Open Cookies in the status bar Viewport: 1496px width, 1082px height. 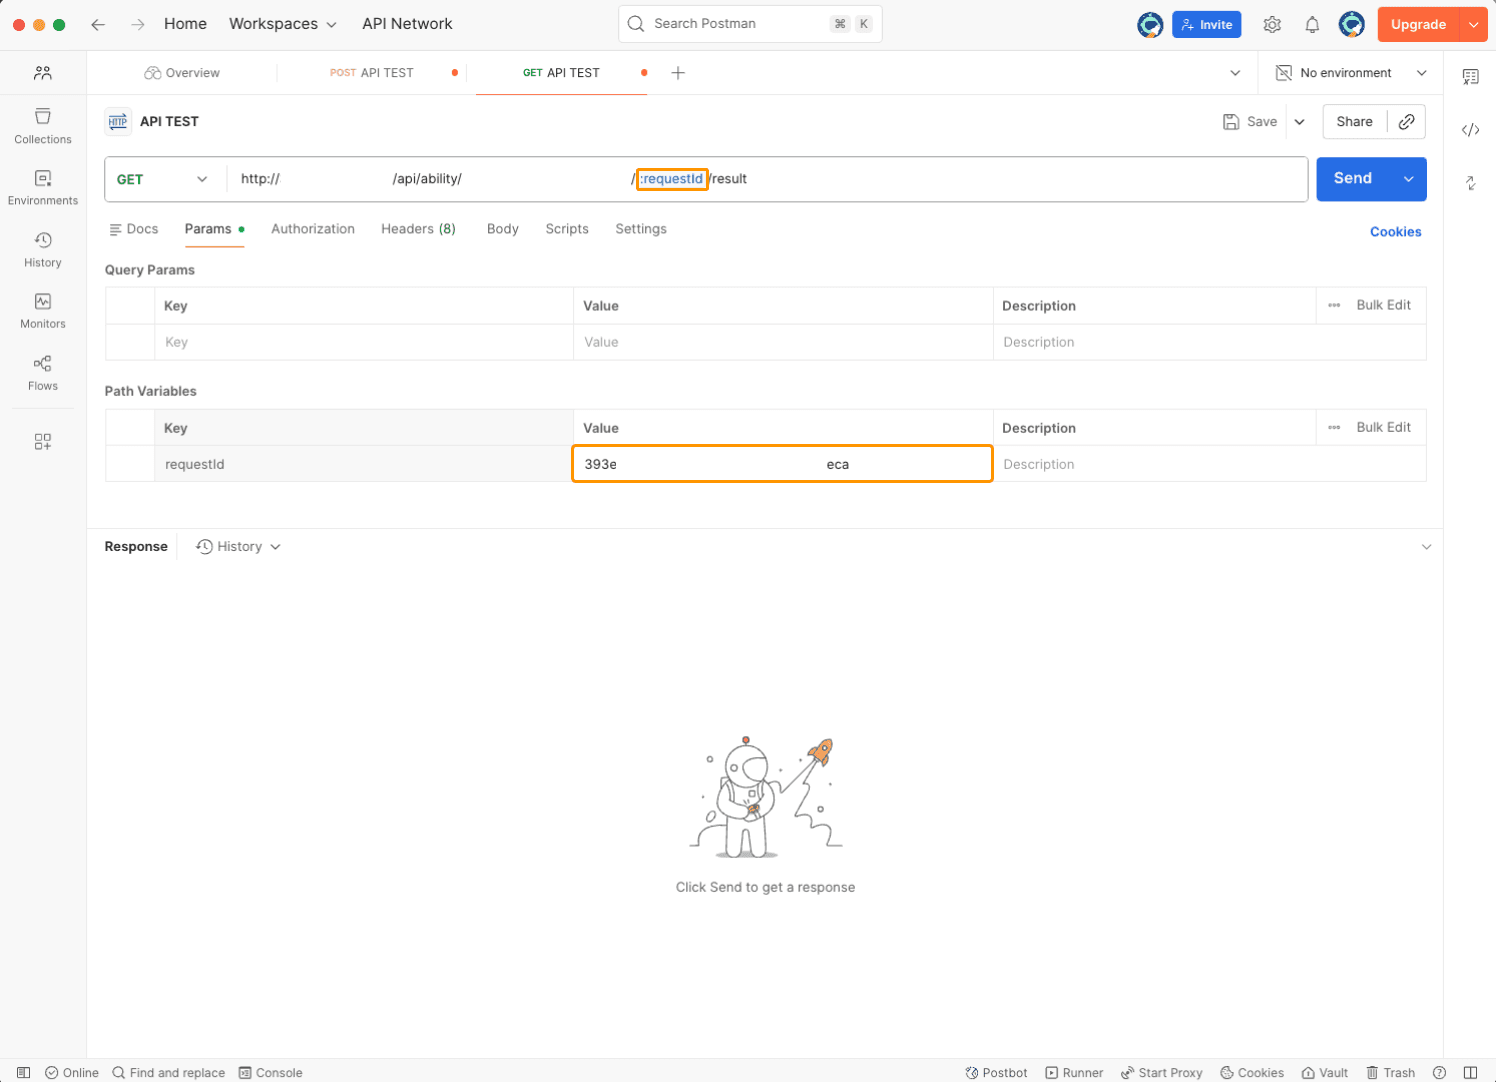pos(1252,1072)
